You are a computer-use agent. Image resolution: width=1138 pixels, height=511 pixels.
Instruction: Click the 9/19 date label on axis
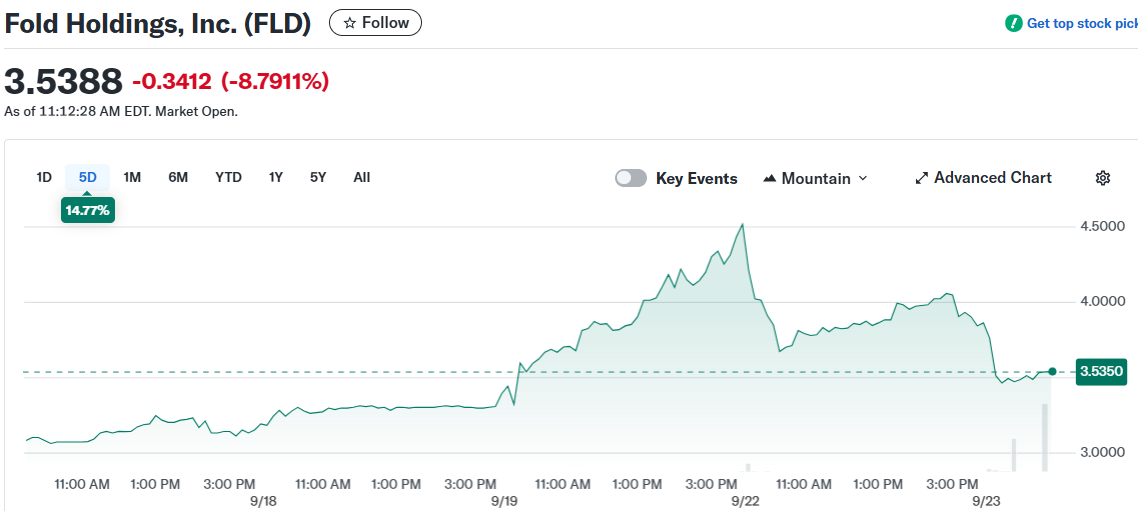point(504,501)
